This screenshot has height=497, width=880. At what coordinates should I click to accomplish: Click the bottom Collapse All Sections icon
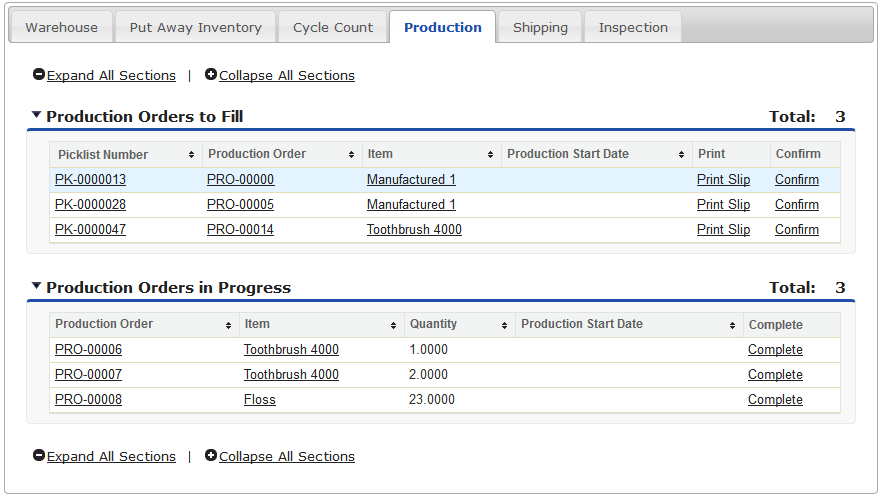point(211,456)
